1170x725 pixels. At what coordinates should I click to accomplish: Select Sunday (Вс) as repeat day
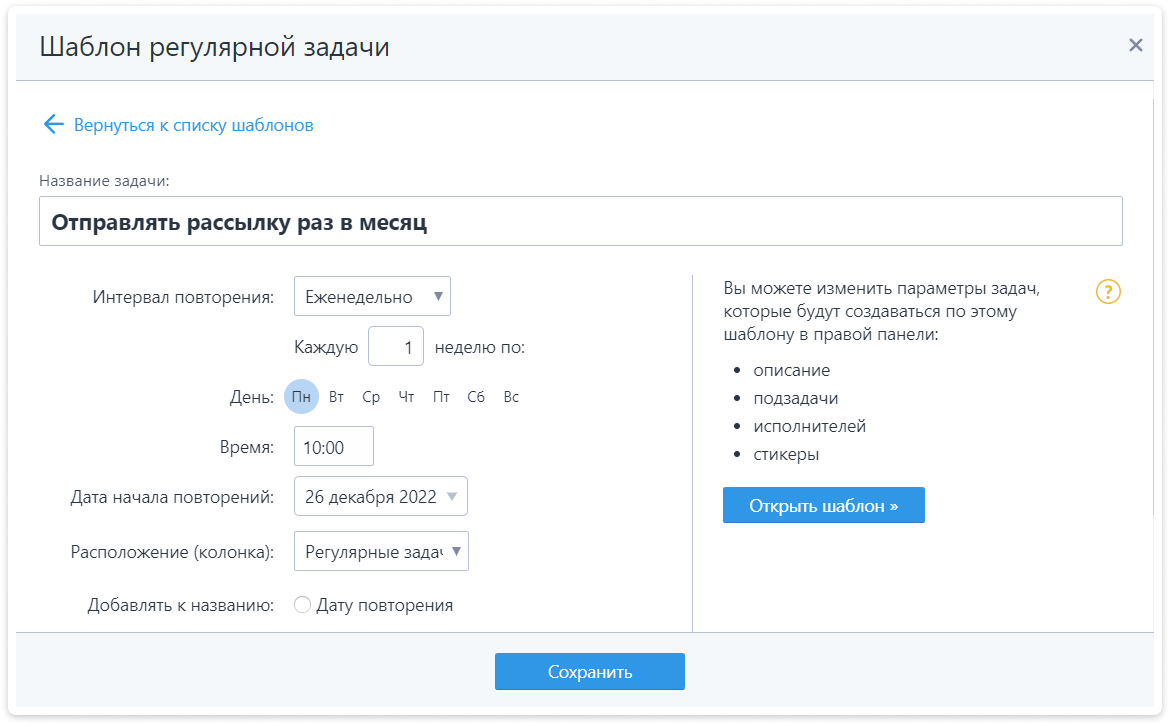[x=511, y=397]
